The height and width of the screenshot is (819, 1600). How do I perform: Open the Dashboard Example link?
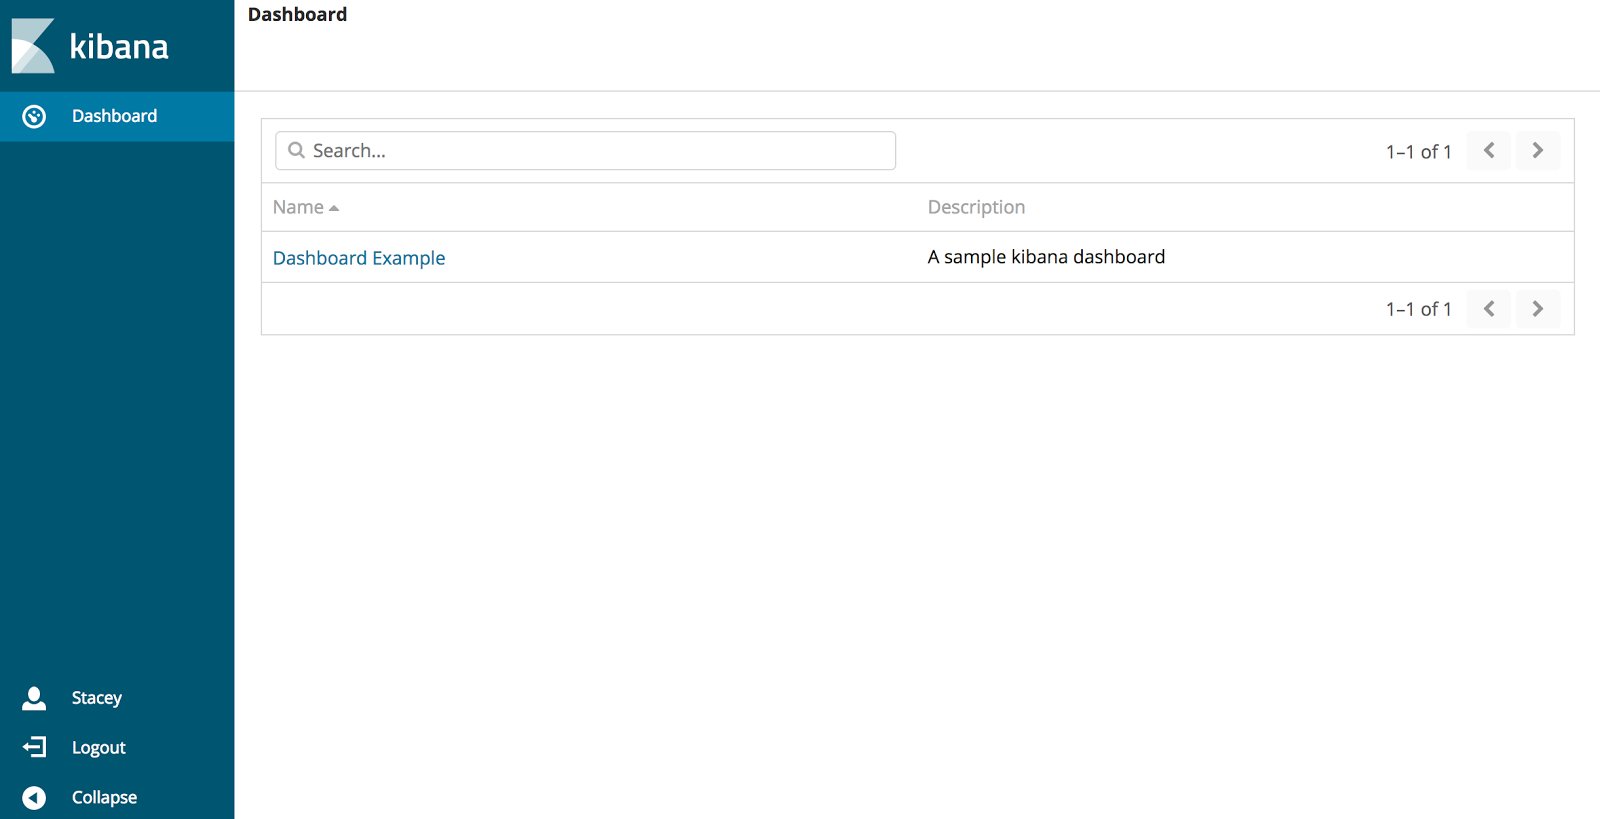point(359,258)
